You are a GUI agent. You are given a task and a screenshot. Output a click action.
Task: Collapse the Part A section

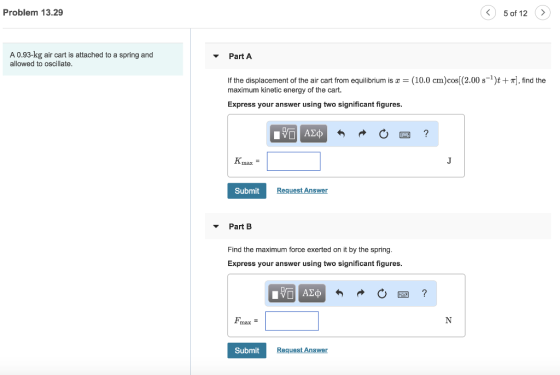[x=216, y=56]
